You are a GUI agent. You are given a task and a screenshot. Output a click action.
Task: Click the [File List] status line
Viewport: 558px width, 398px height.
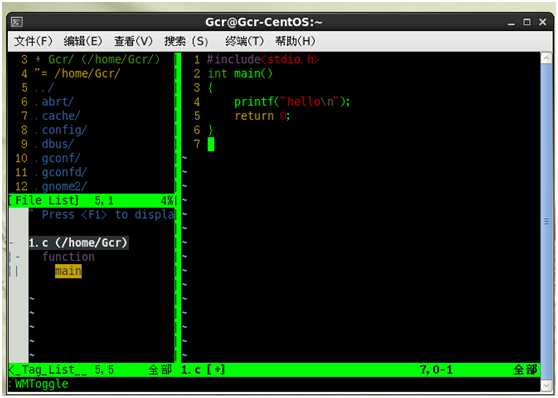92,200
